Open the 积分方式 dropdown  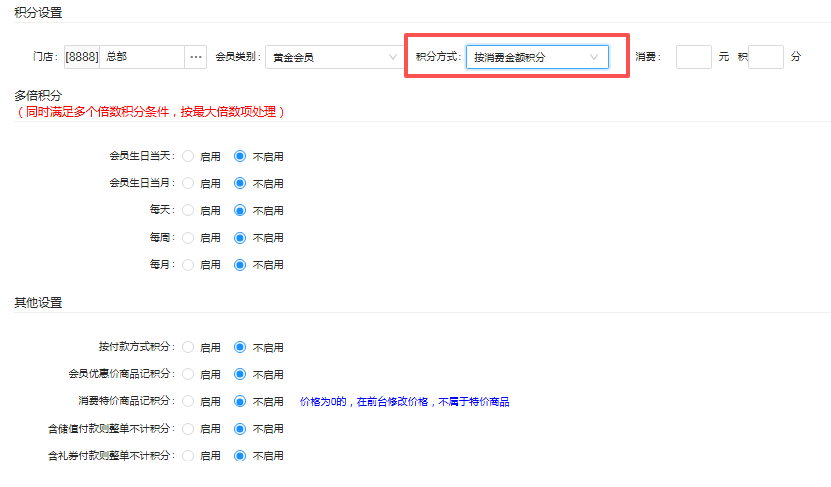537,57
